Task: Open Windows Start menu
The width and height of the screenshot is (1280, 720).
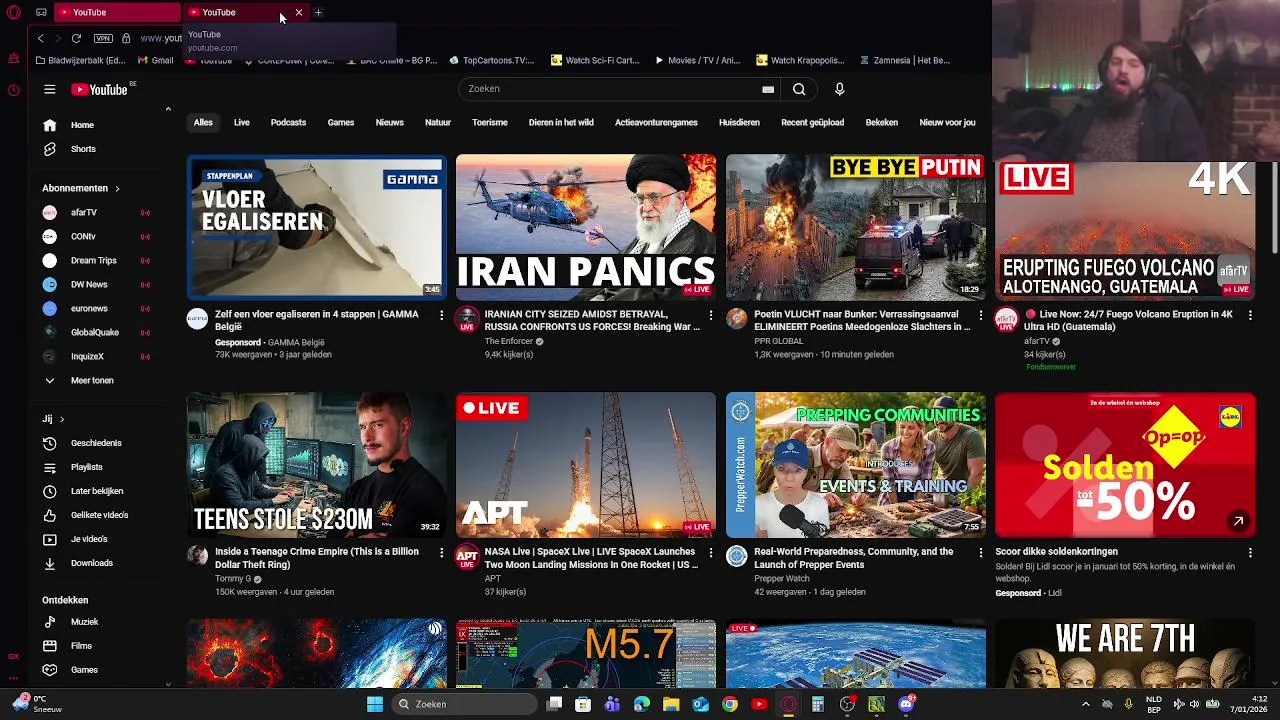Action: tap(374, 704)
